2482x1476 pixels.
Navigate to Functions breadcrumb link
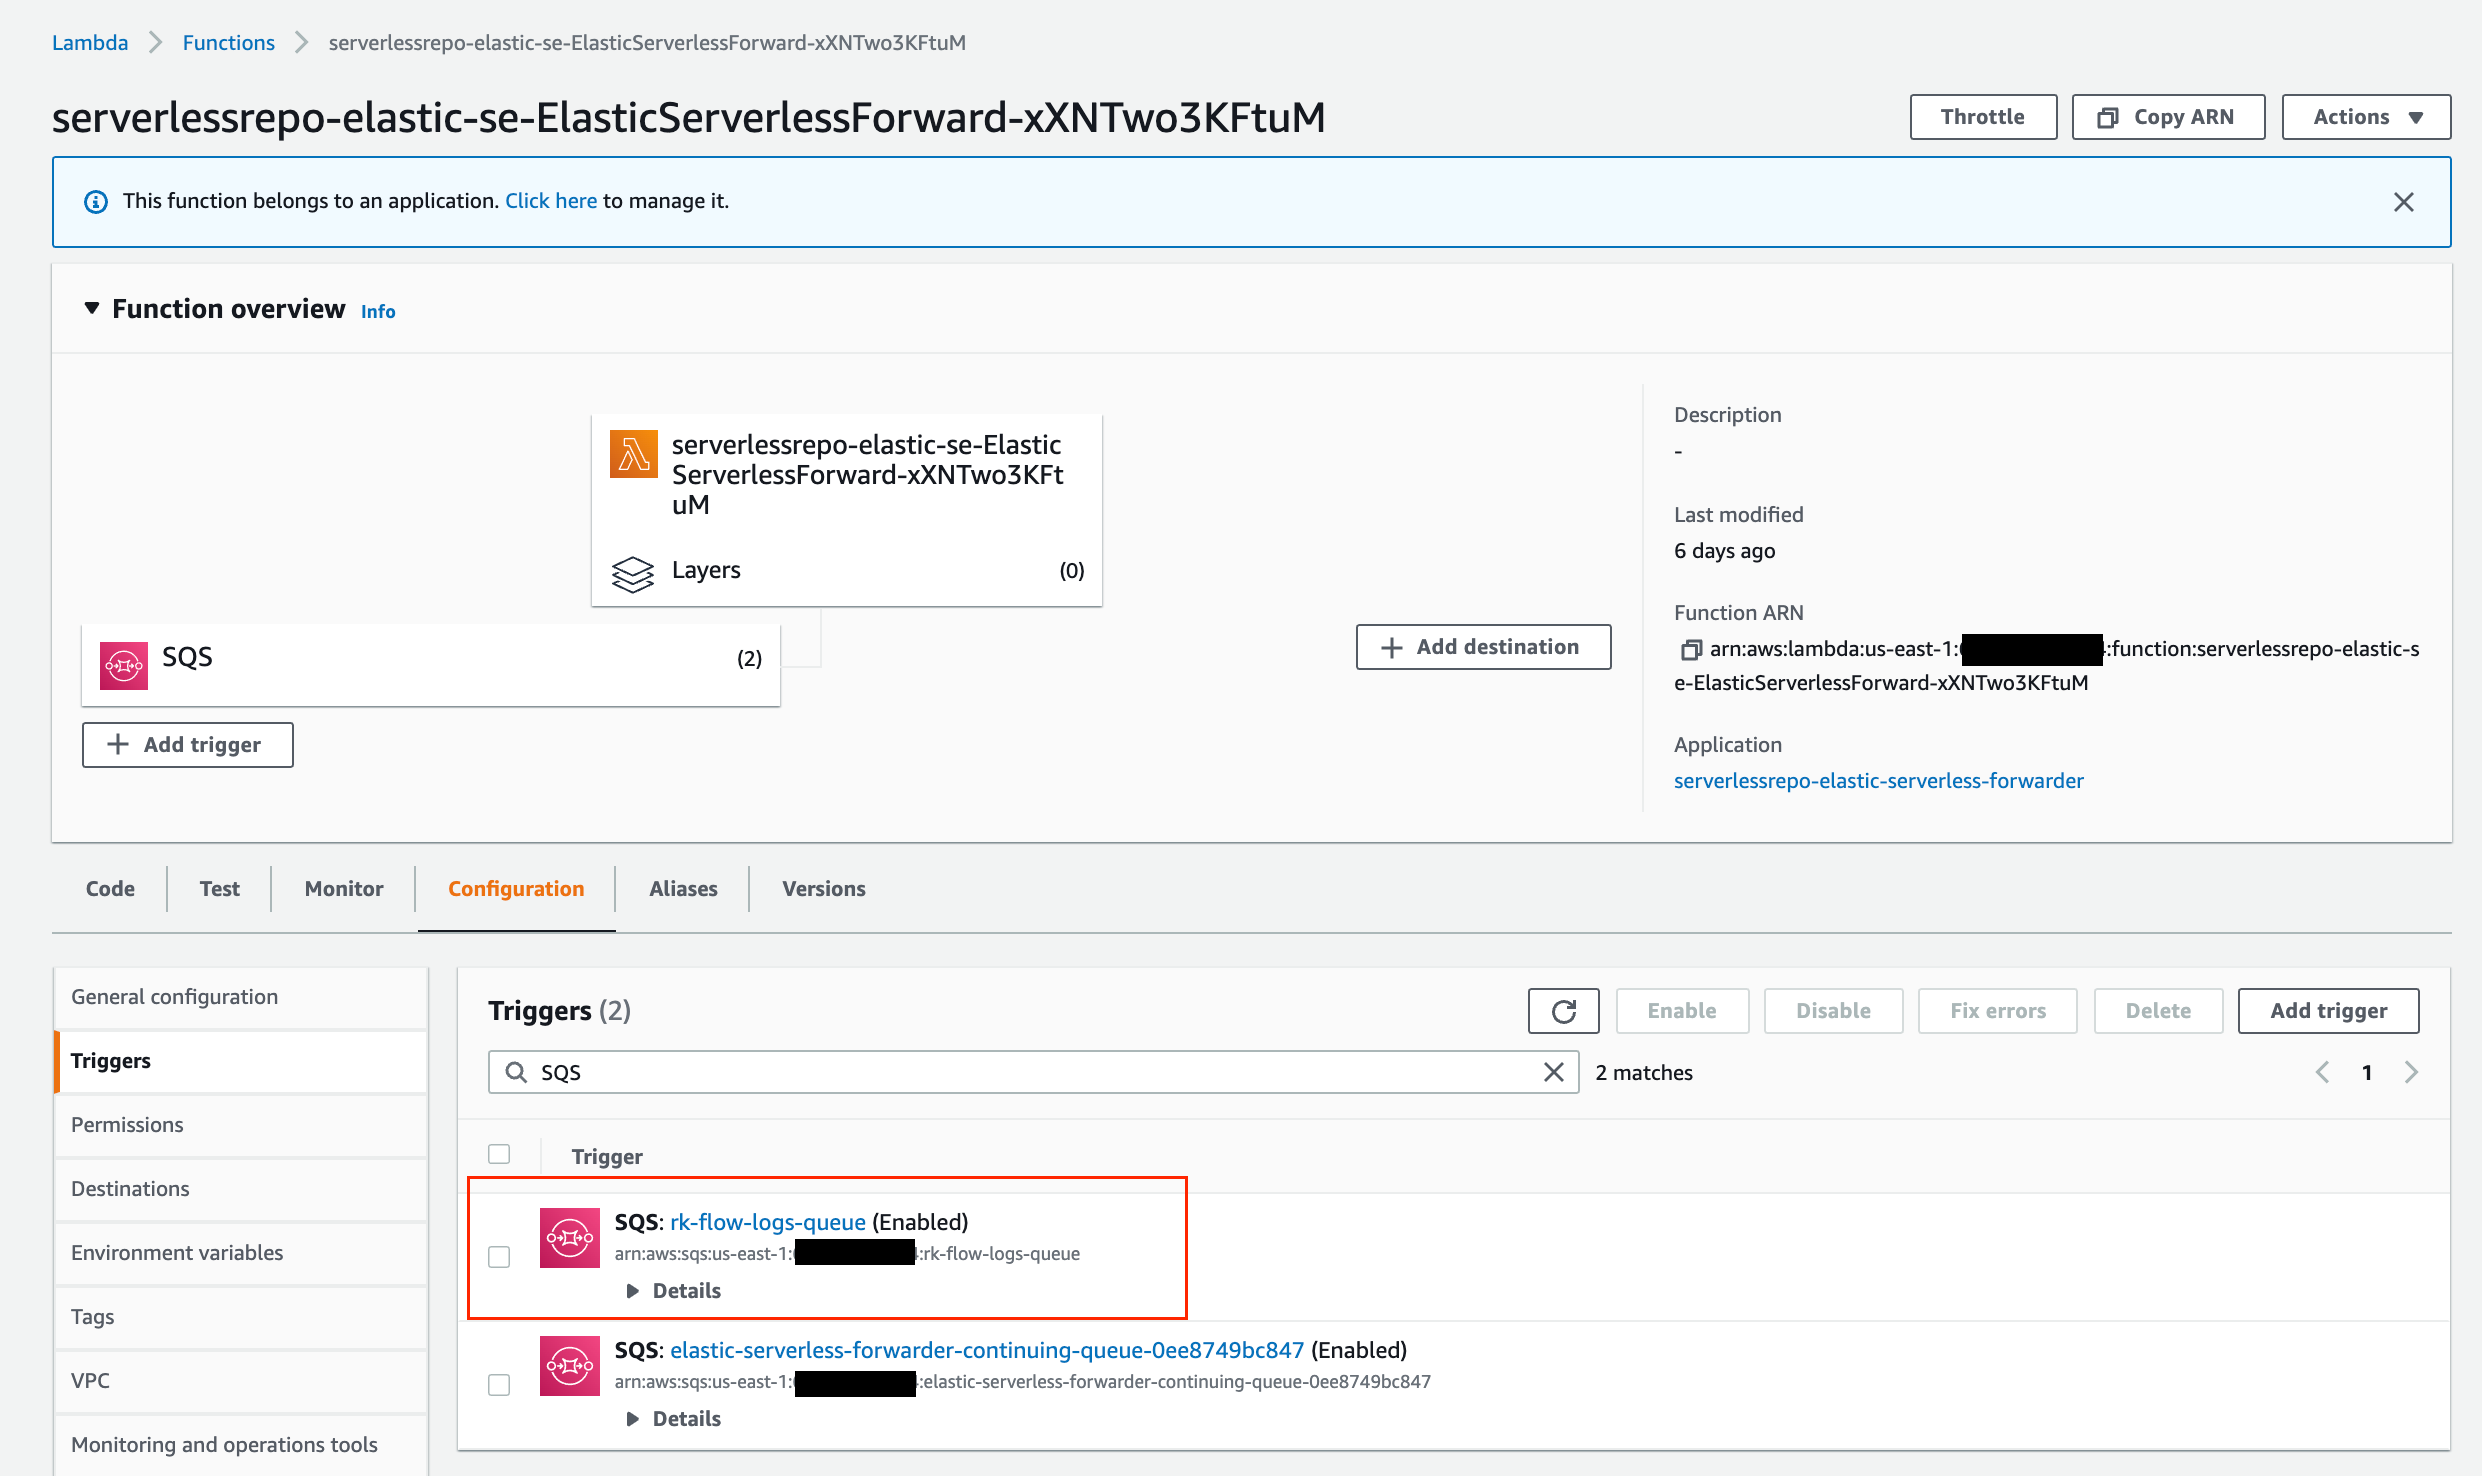coord(228,43)
